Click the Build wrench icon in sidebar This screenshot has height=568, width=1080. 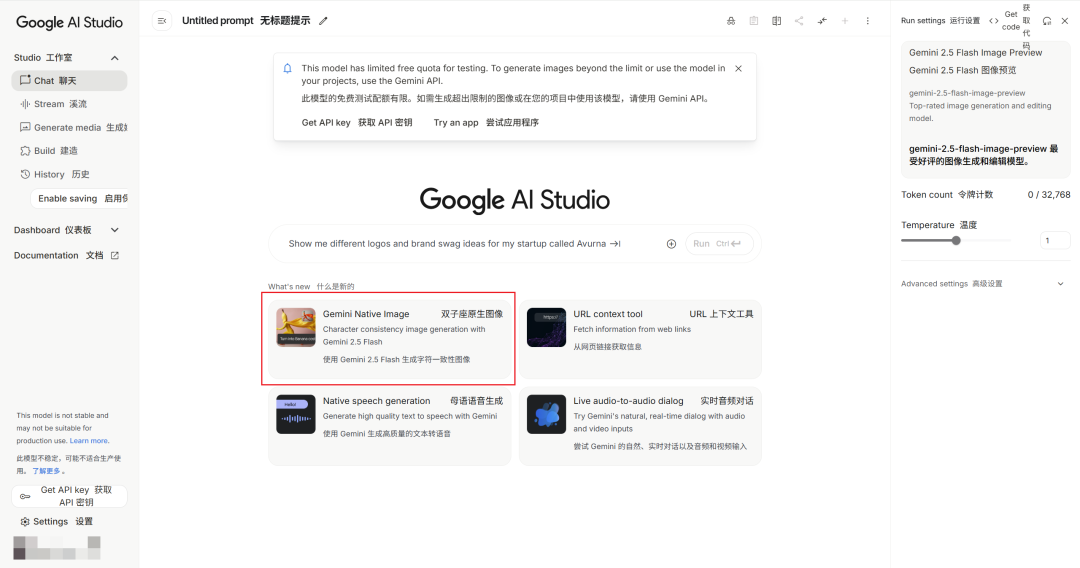[x=25, y=151]
